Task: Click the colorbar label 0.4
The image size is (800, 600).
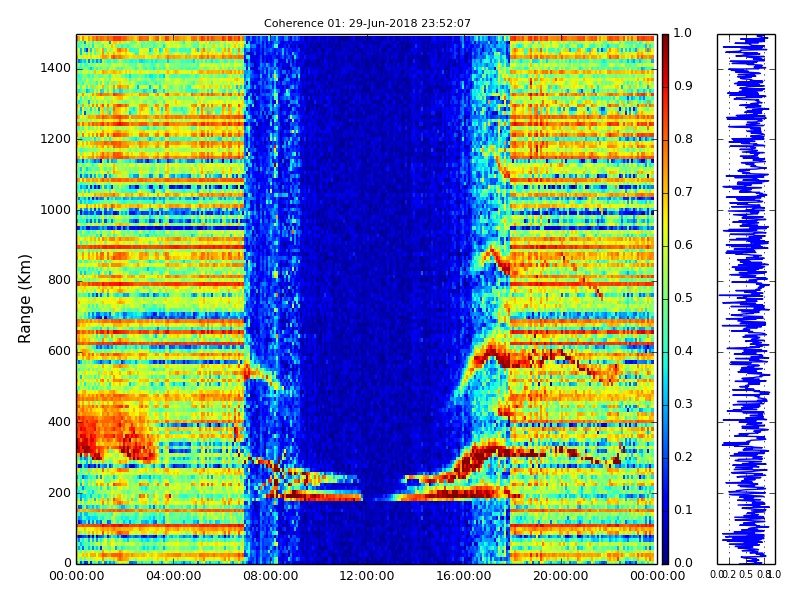Action: 683,351
